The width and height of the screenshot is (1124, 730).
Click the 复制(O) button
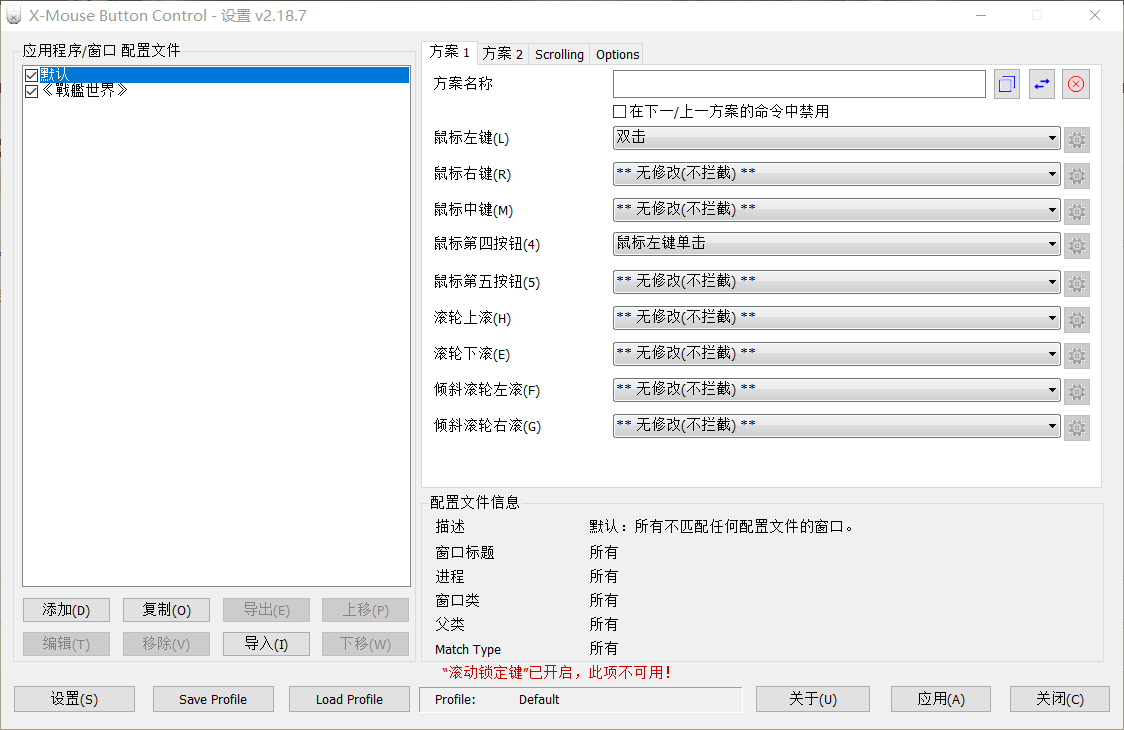pyautogui.click(x=166, y=610)
